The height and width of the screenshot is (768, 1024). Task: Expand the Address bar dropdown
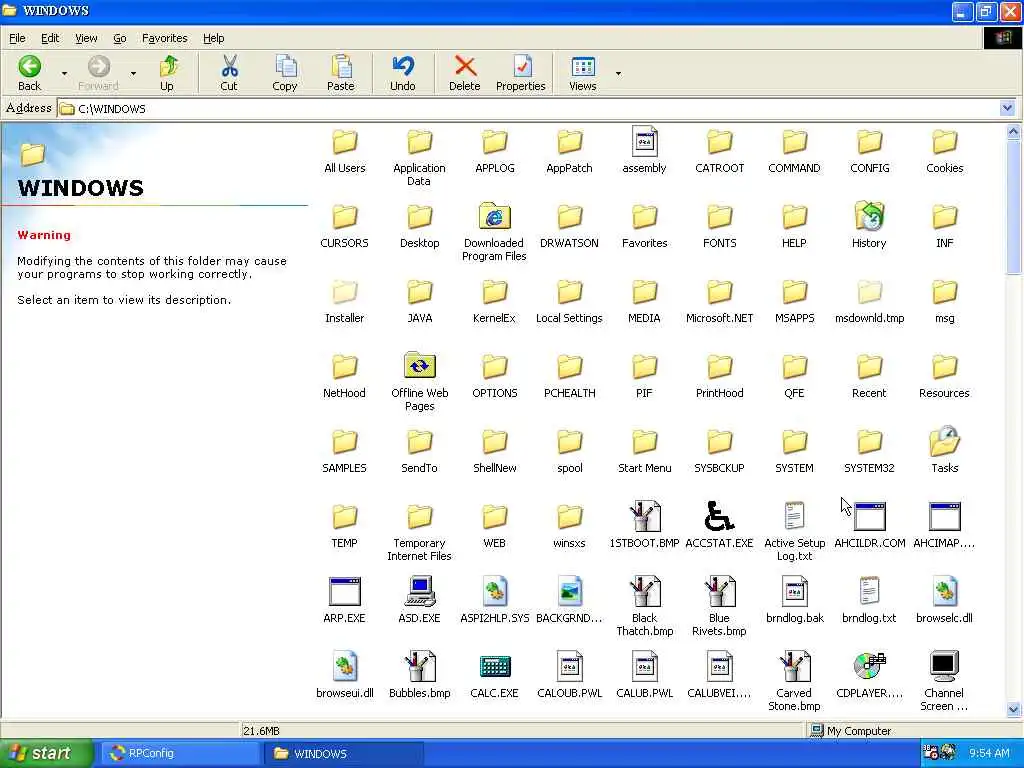click(1007, 108)
